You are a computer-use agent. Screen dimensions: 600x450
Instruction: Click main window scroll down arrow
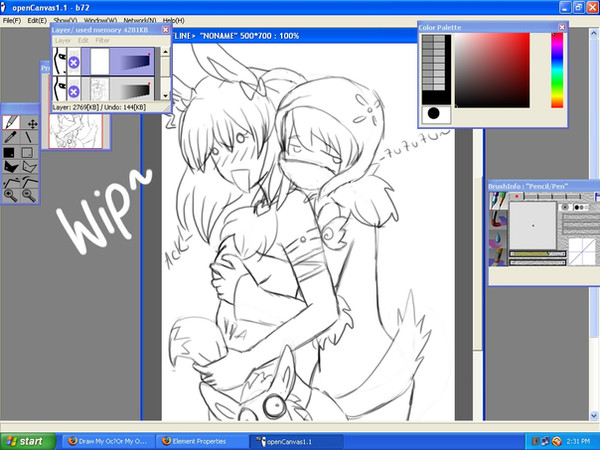(593, 415)
